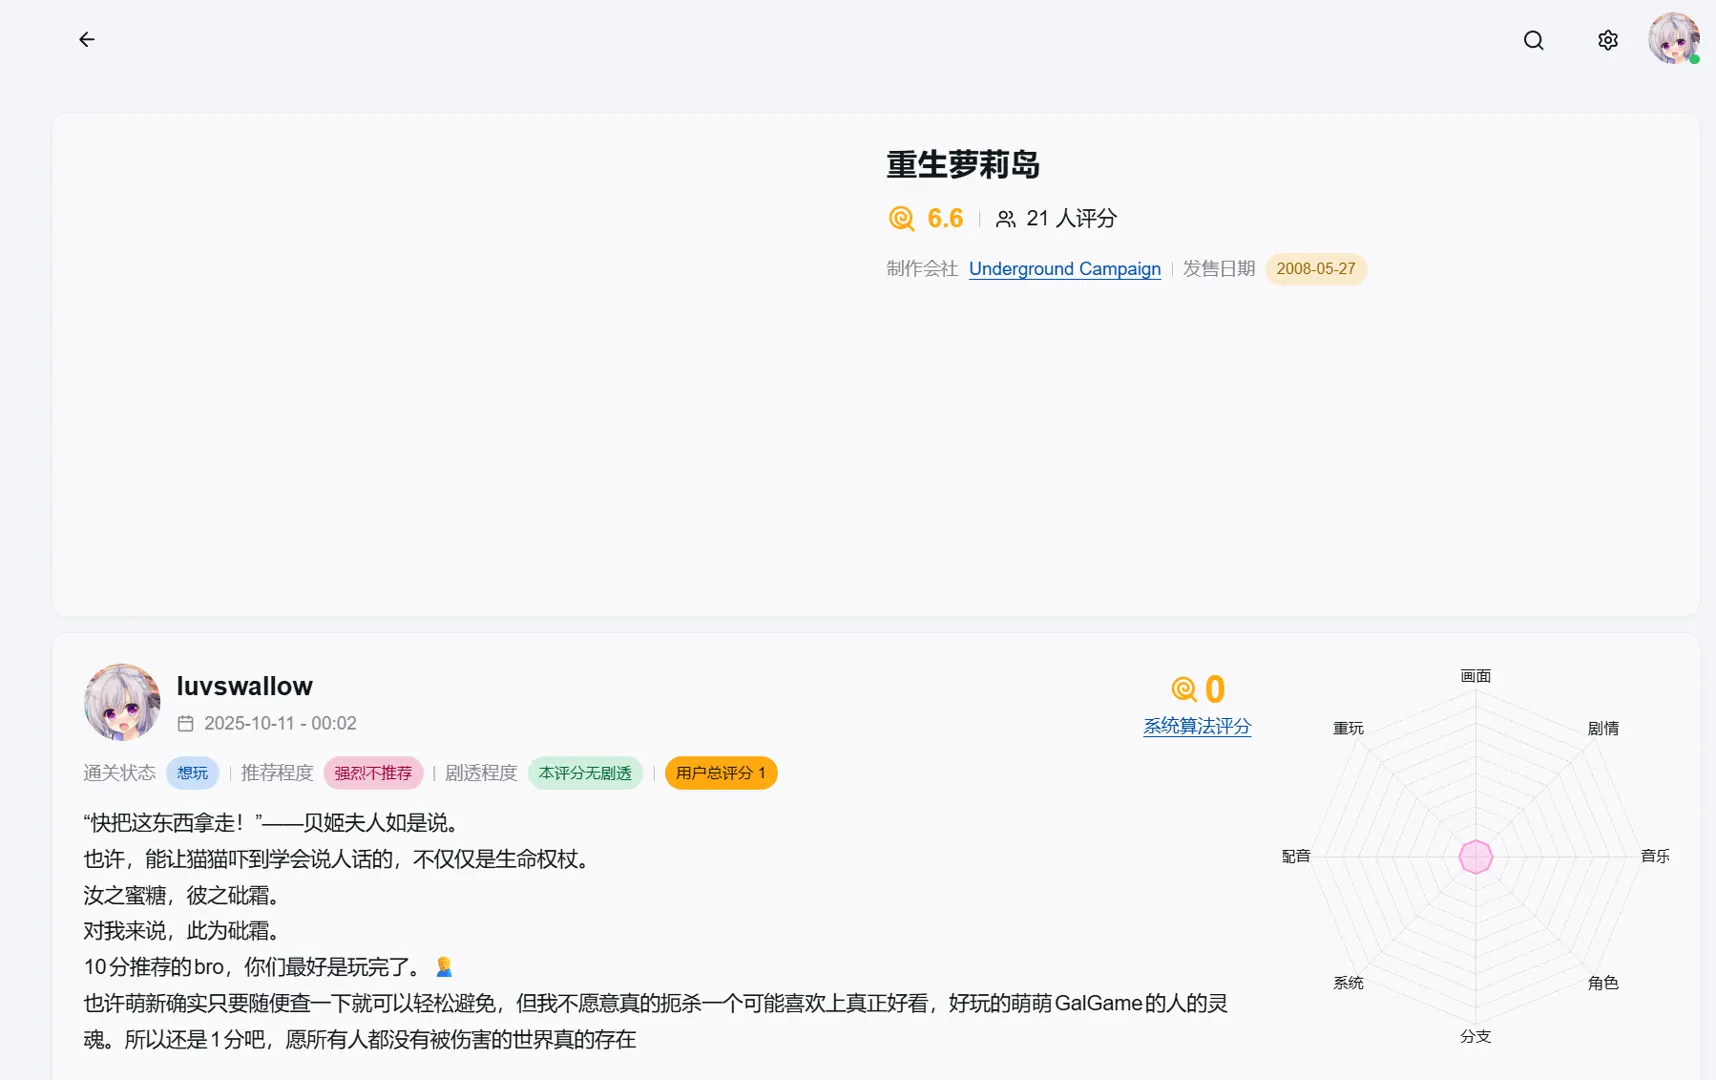This screenshot has height=1080, width=1716.
Task: Go back using the left arrow icon
Action: coord(87,40)
